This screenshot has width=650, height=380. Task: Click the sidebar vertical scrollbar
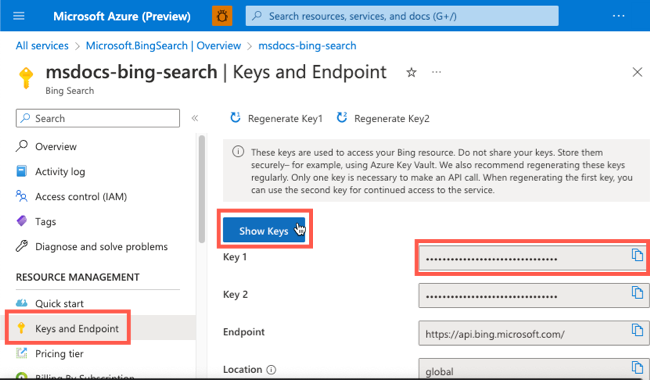pyautogui.click(x=202, y=189)
